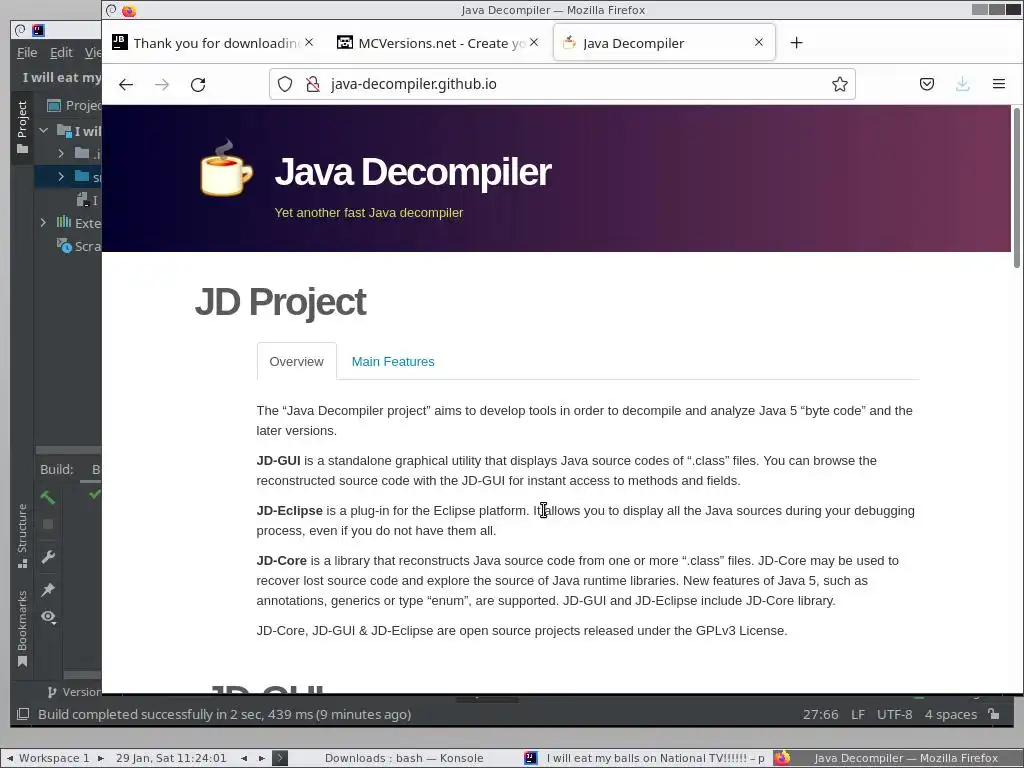Click the stop square icon in Build panel
The height and width of the screenshot is (768, 1024).
[x=48, y=524]
